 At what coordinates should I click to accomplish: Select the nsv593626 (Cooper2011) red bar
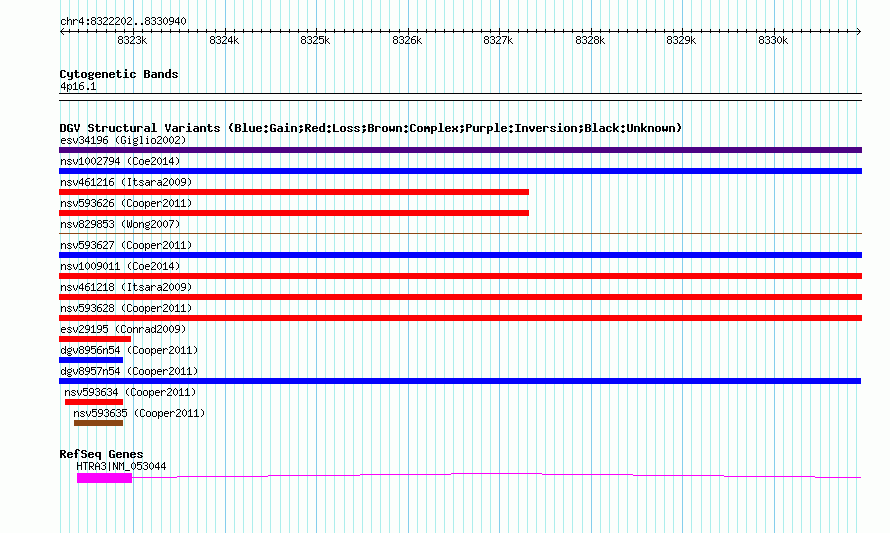click(294, 213)
